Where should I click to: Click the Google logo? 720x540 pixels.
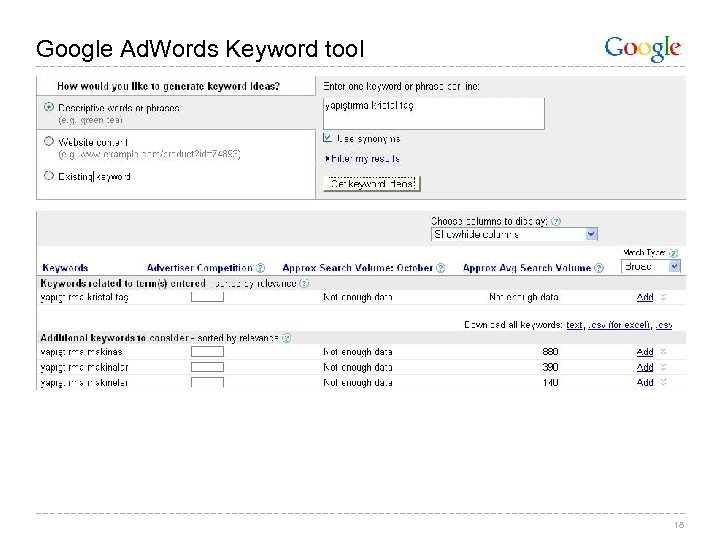642,49
